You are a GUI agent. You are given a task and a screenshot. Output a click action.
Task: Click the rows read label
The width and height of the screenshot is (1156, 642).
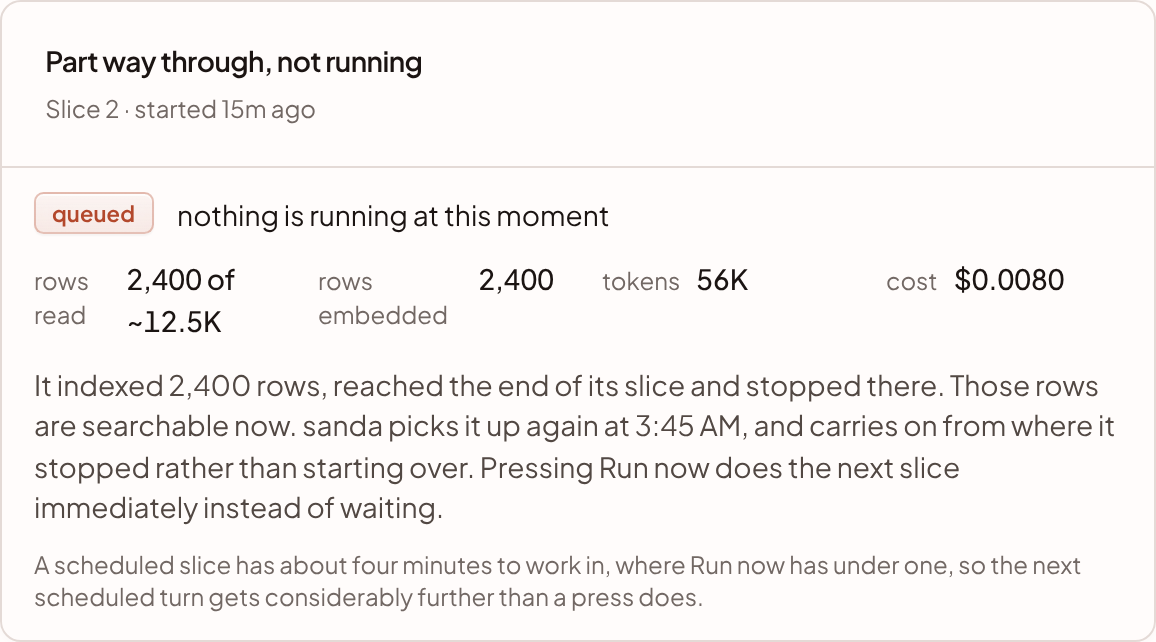(x=61, y=299)
